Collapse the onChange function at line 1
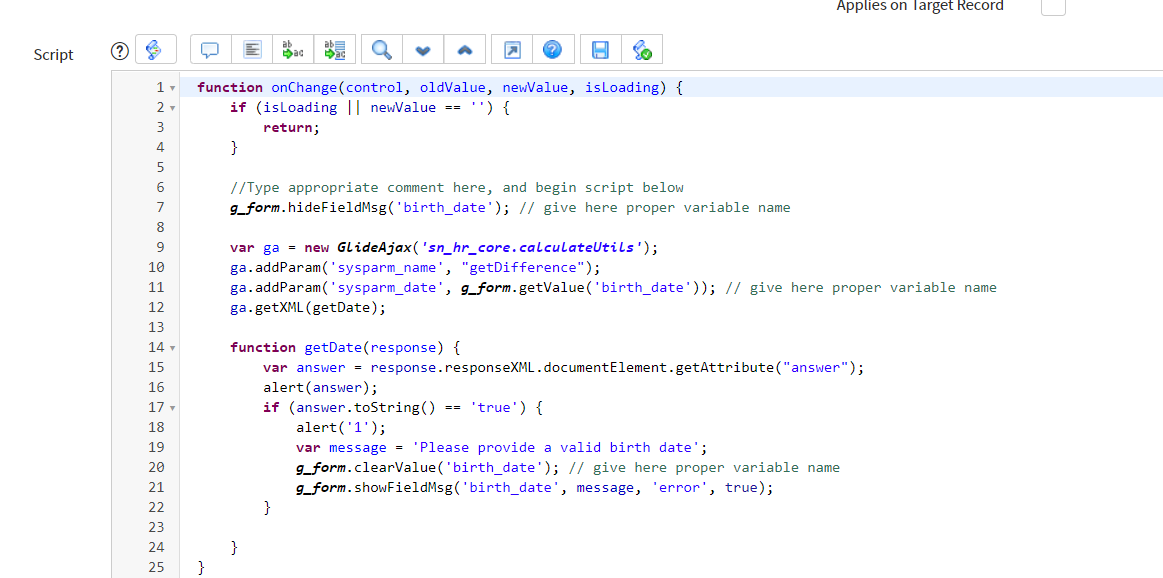Image resolution: width=1163 pixels, height=578 pixels. 173,88
